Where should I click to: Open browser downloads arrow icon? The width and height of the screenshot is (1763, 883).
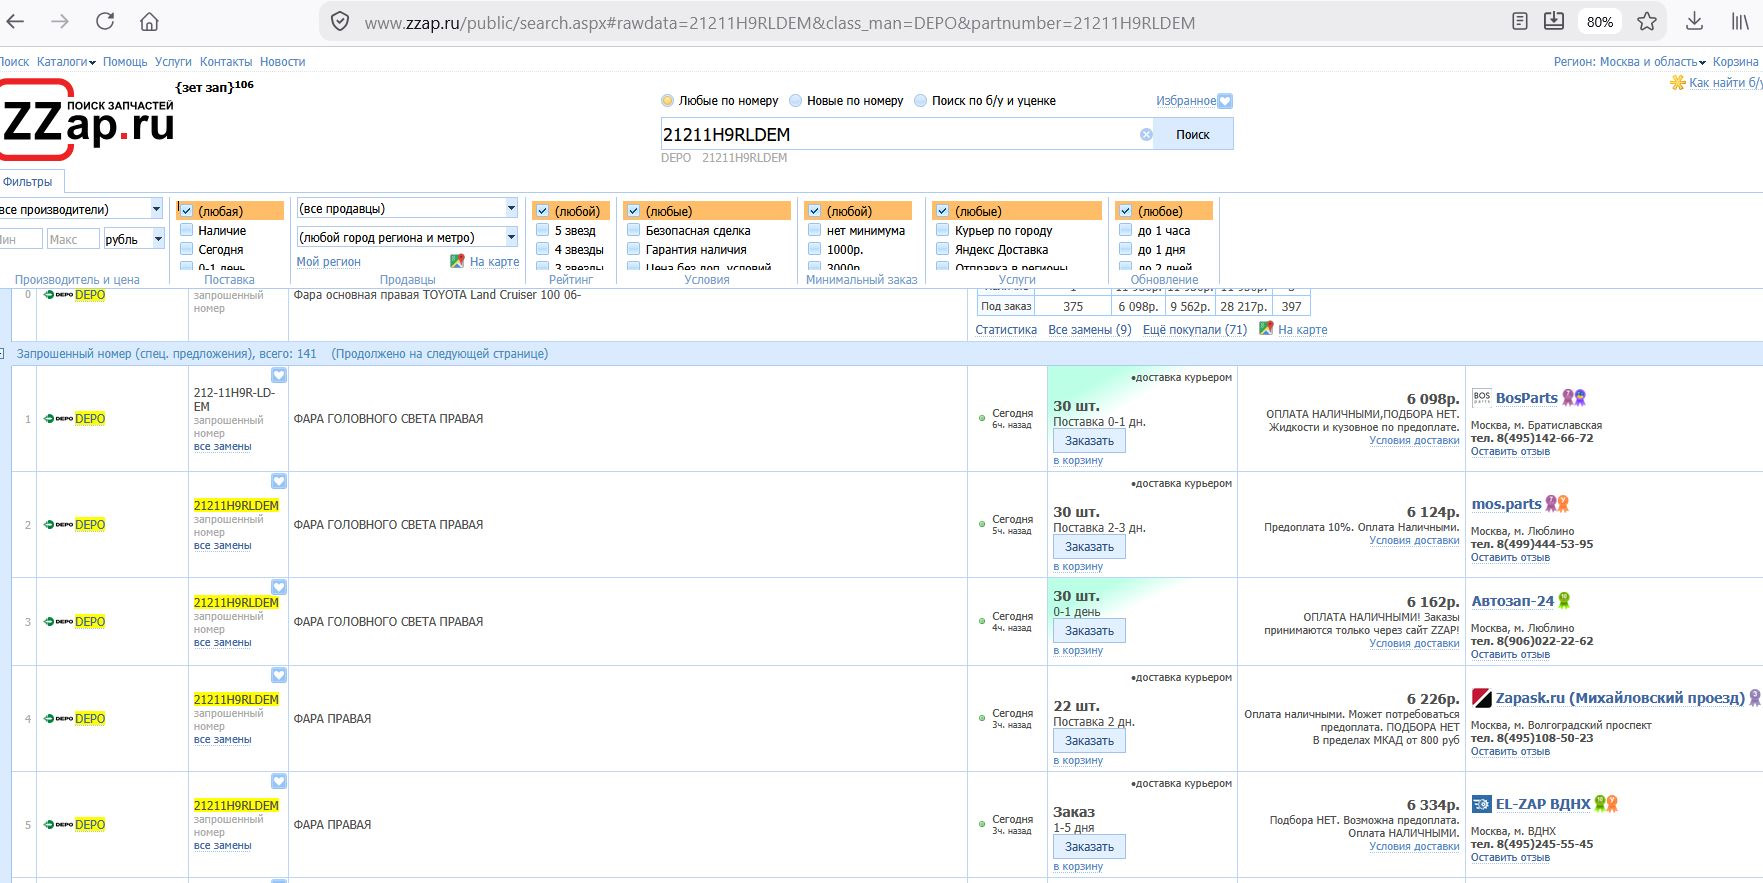[1694, 21]
